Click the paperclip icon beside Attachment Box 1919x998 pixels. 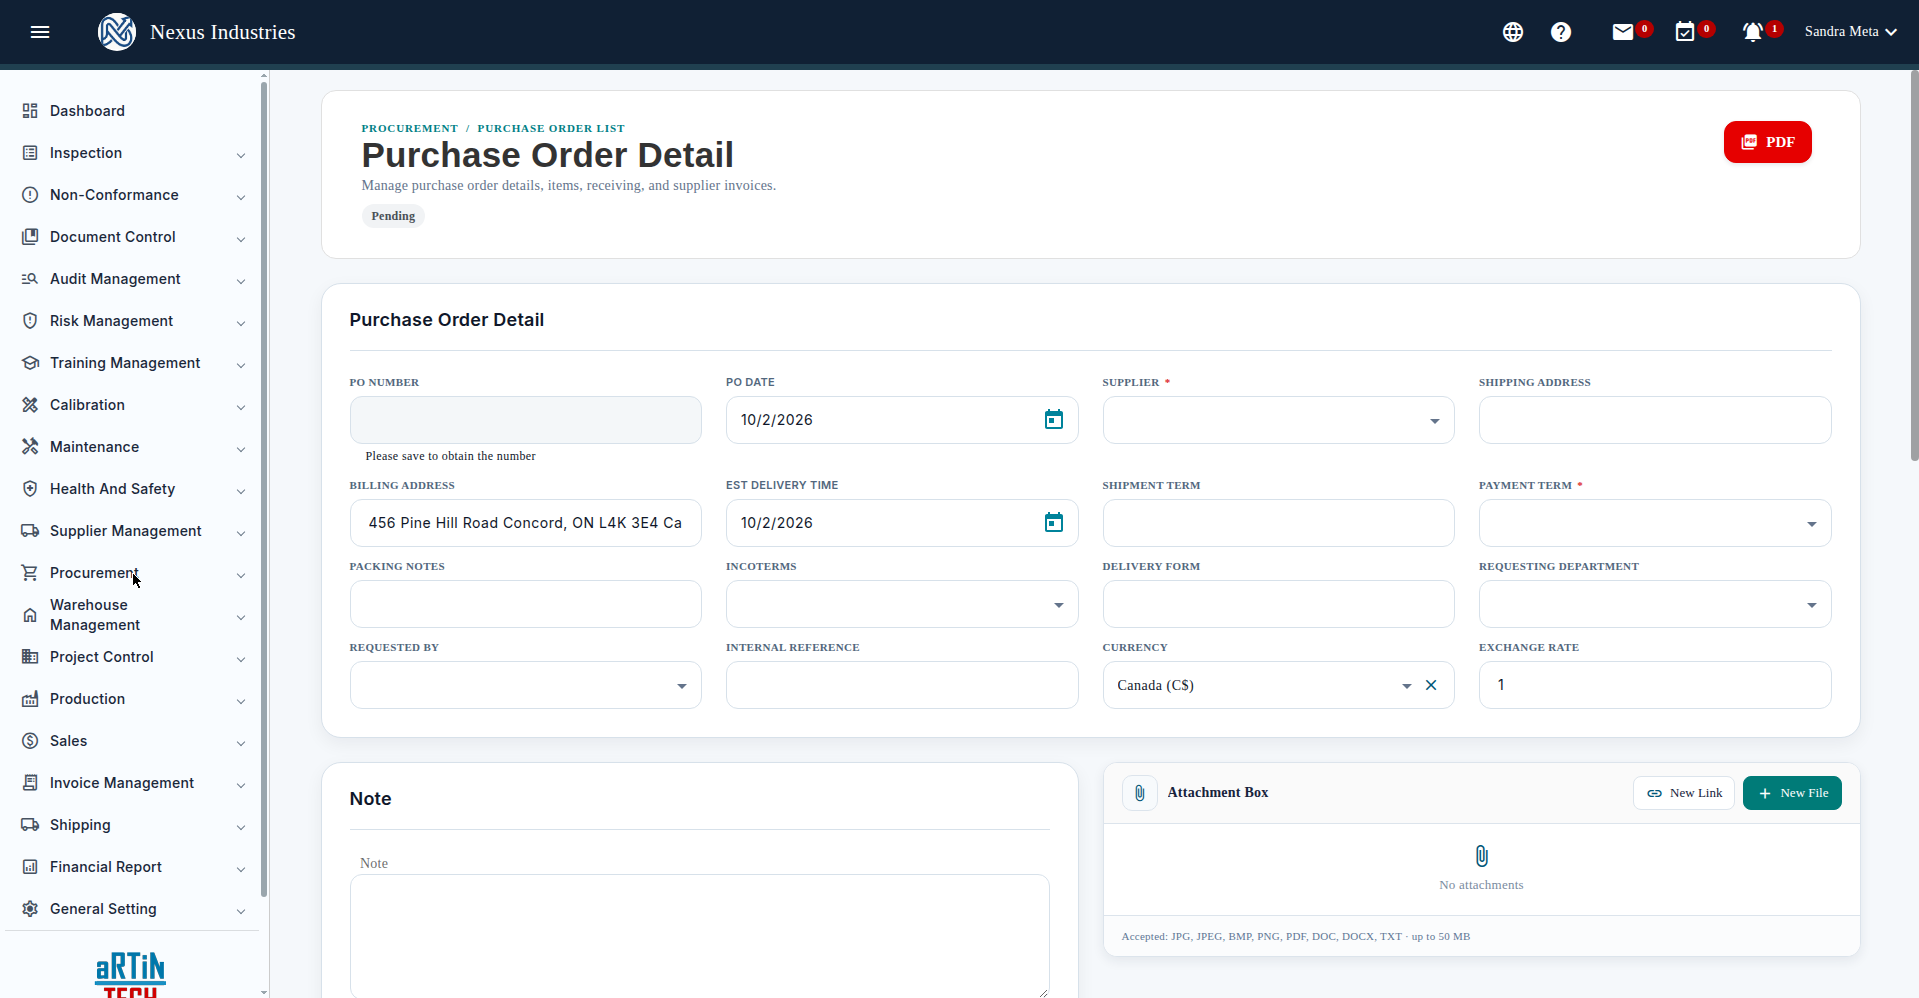click(1140, 793)
